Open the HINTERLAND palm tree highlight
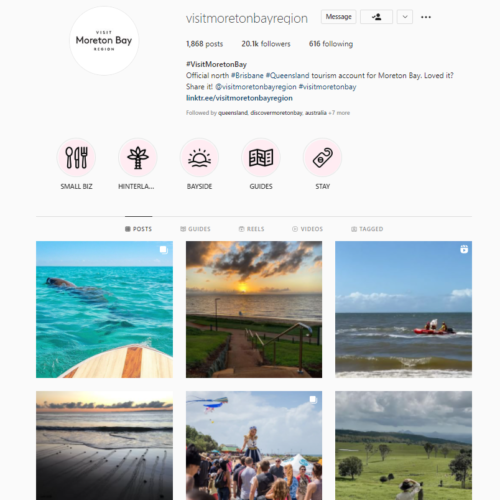The height and width of the screenshot is (500, 500). 138,158
